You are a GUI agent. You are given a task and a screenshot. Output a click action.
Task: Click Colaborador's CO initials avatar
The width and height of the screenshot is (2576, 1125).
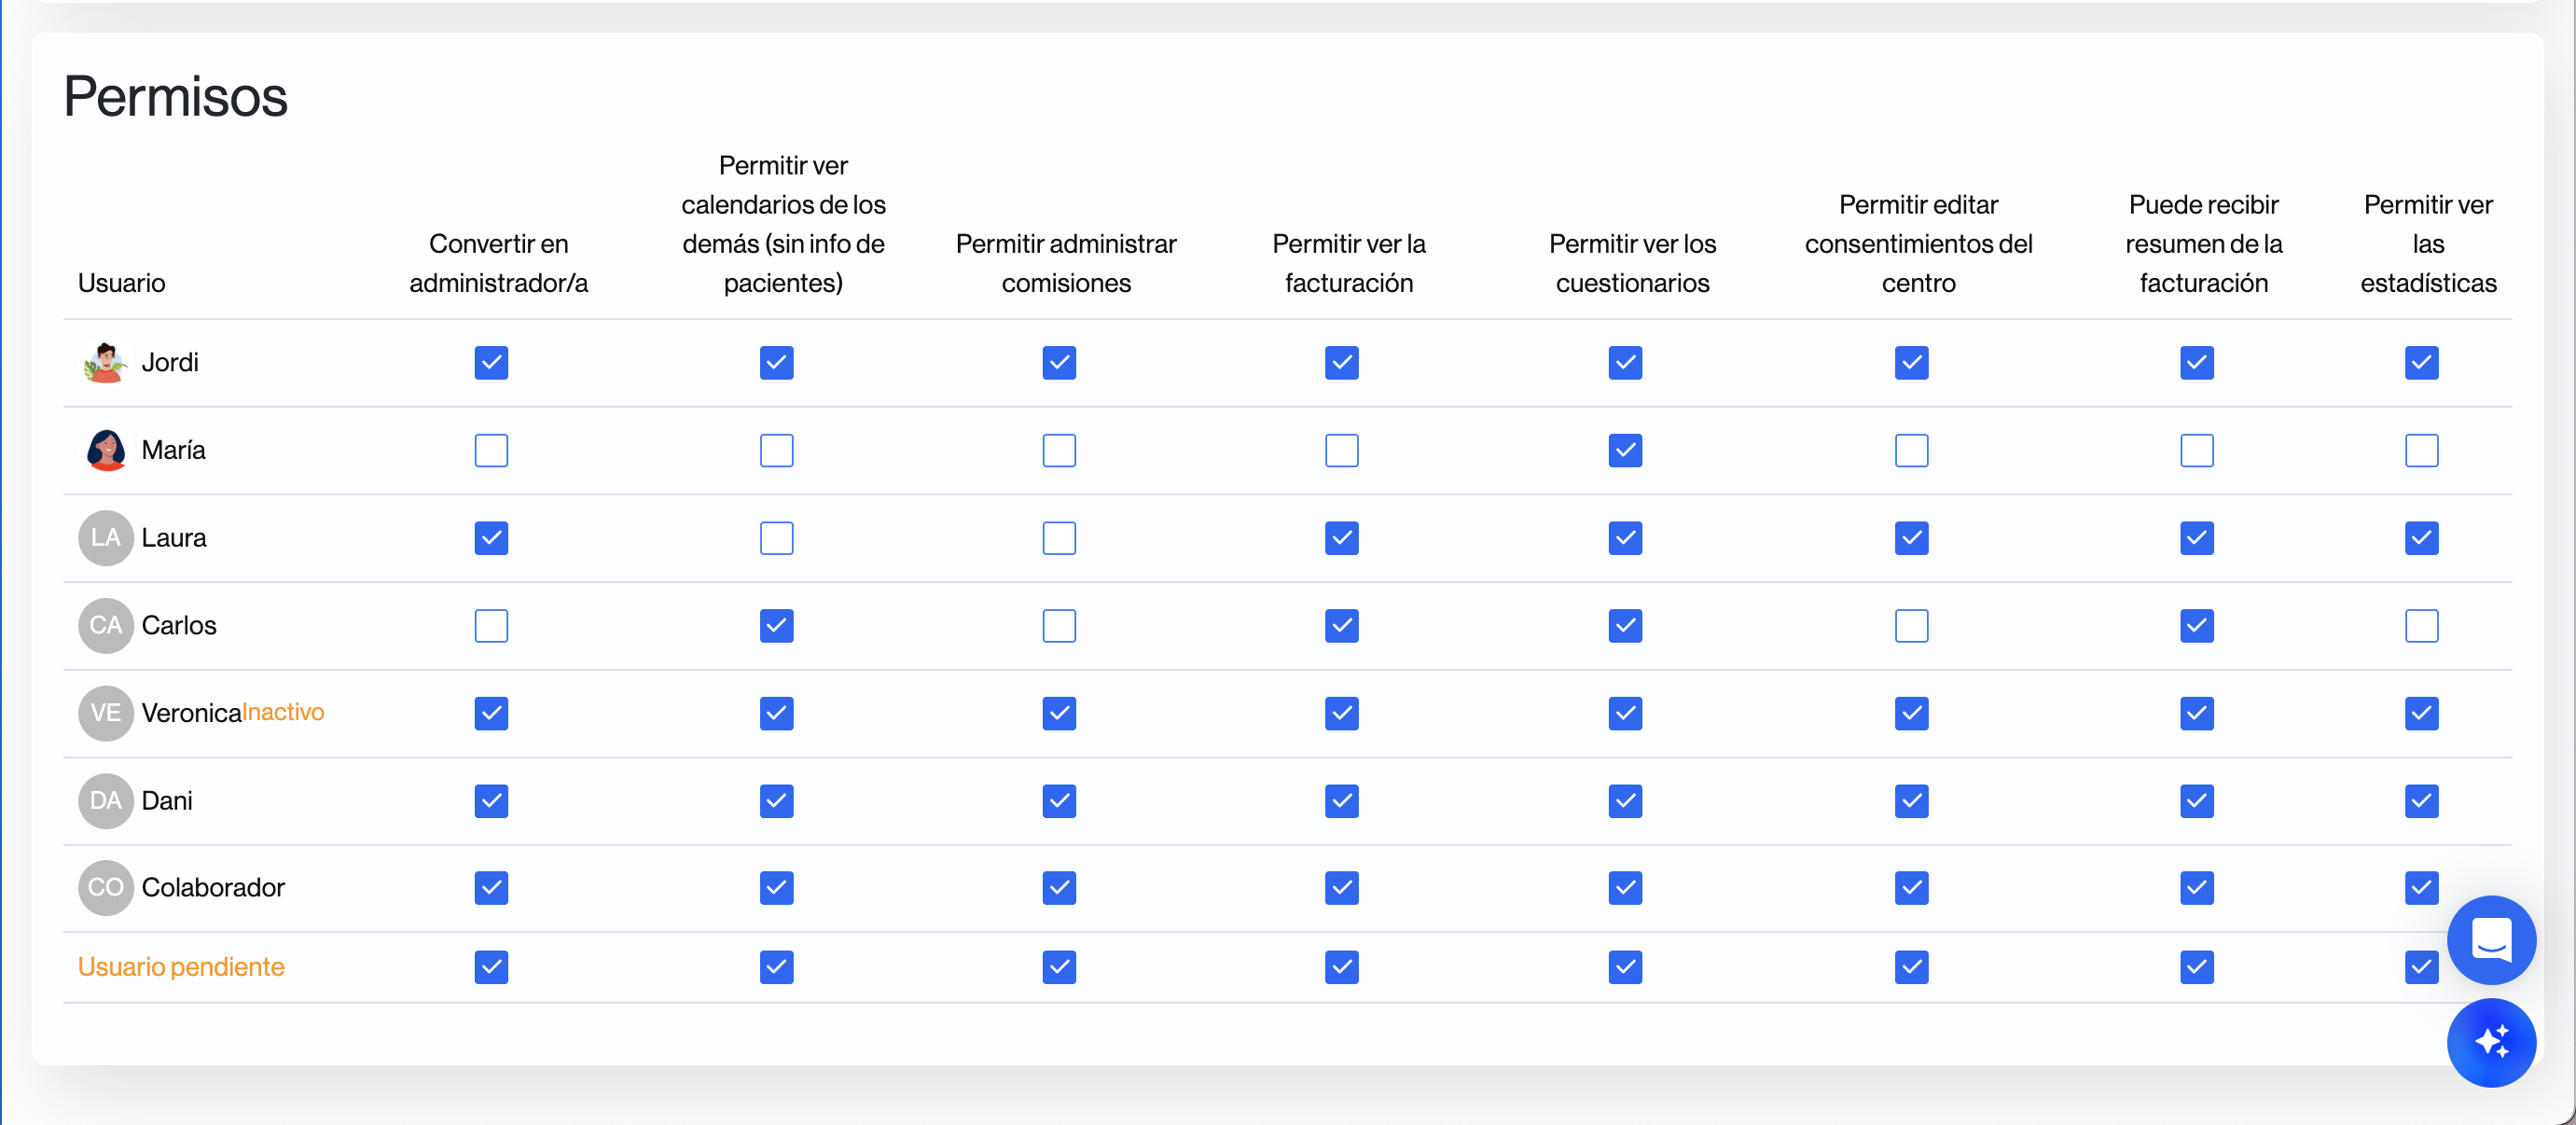pos(105,888)
